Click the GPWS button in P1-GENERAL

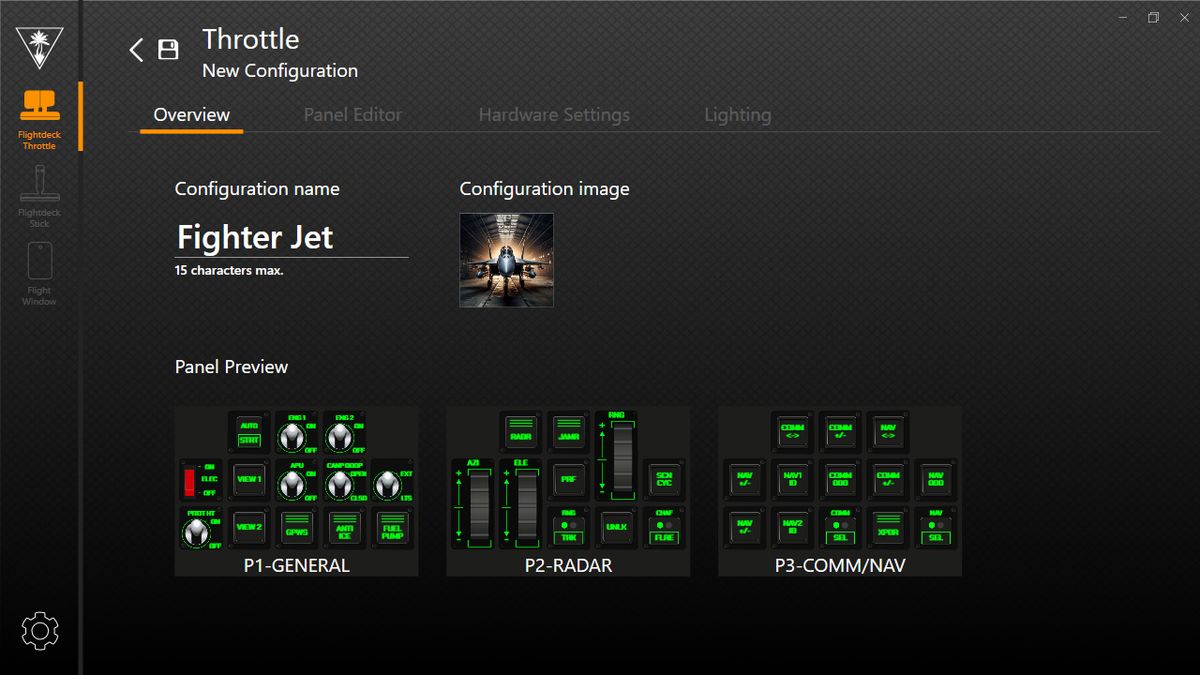tap(296, 526)
